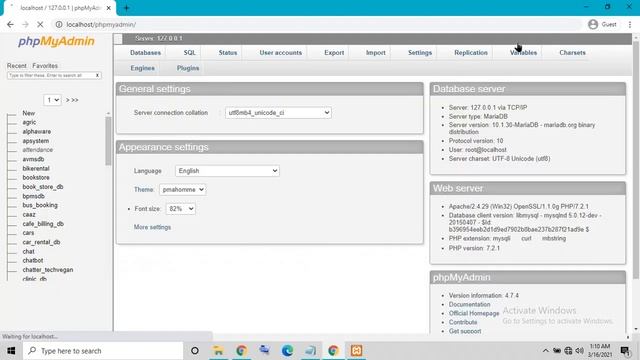This screenshot has width=640, height=360.
Task: Select New in the database tree
Action: (29, 113)
